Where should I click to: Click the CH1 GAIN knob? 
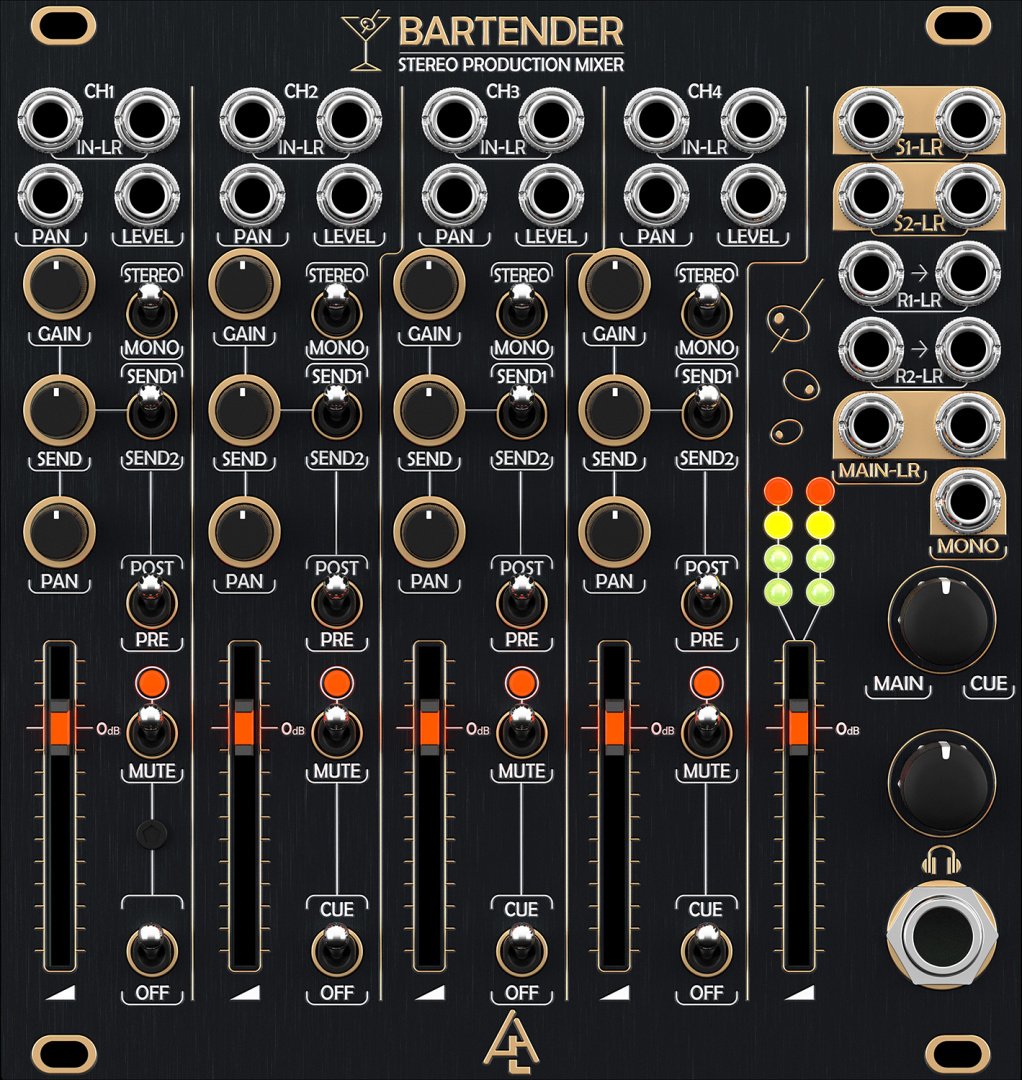pos(59,284)
